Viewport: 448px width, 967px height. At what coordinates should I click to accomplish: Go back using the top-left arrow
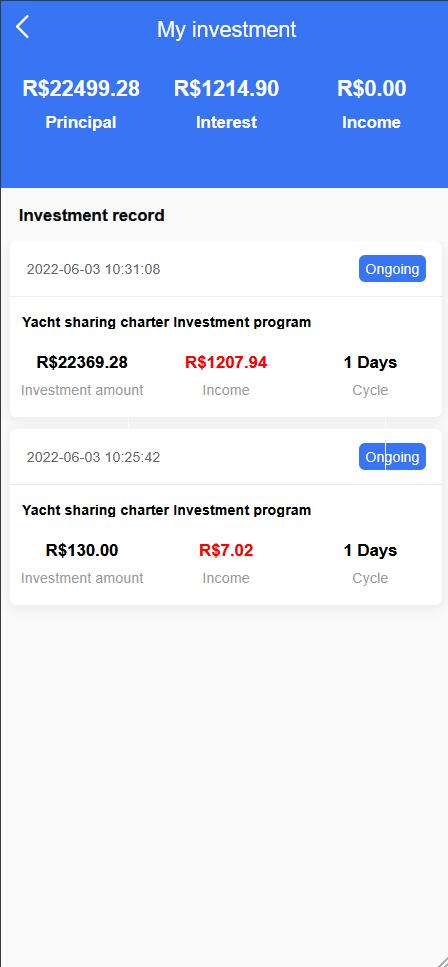point(22,27)
